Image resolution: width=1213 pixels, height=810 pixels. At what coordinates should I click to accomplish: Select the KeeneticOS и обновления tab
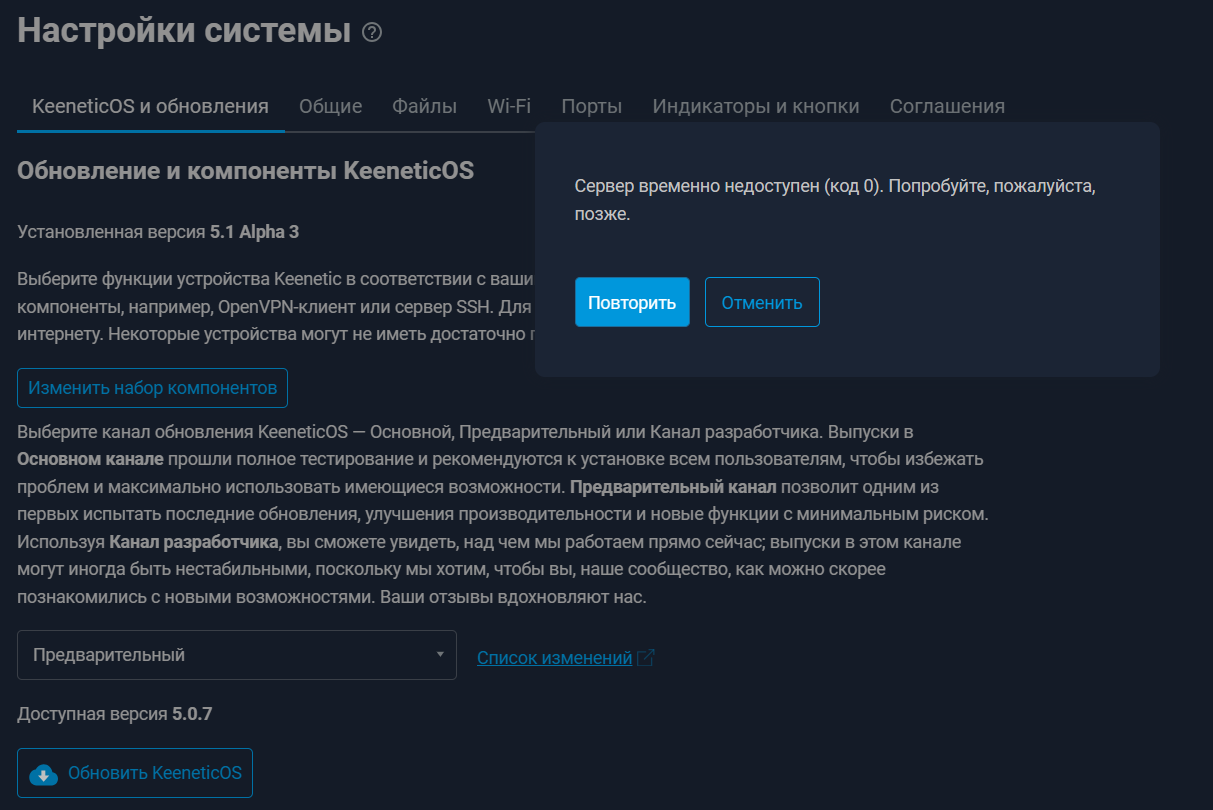(x=150, y=106)
